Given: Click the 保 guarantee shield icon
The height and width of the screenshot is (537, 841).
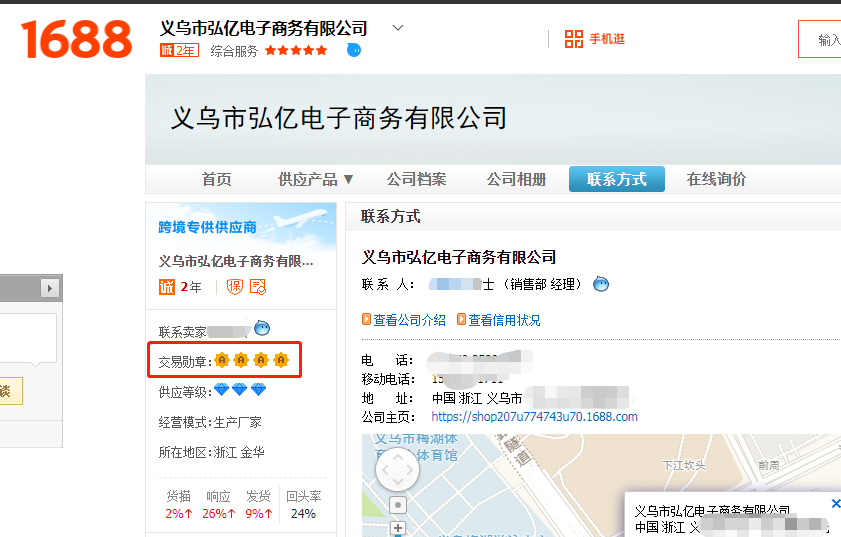Looking at the screenshot, I should point(235,287).
